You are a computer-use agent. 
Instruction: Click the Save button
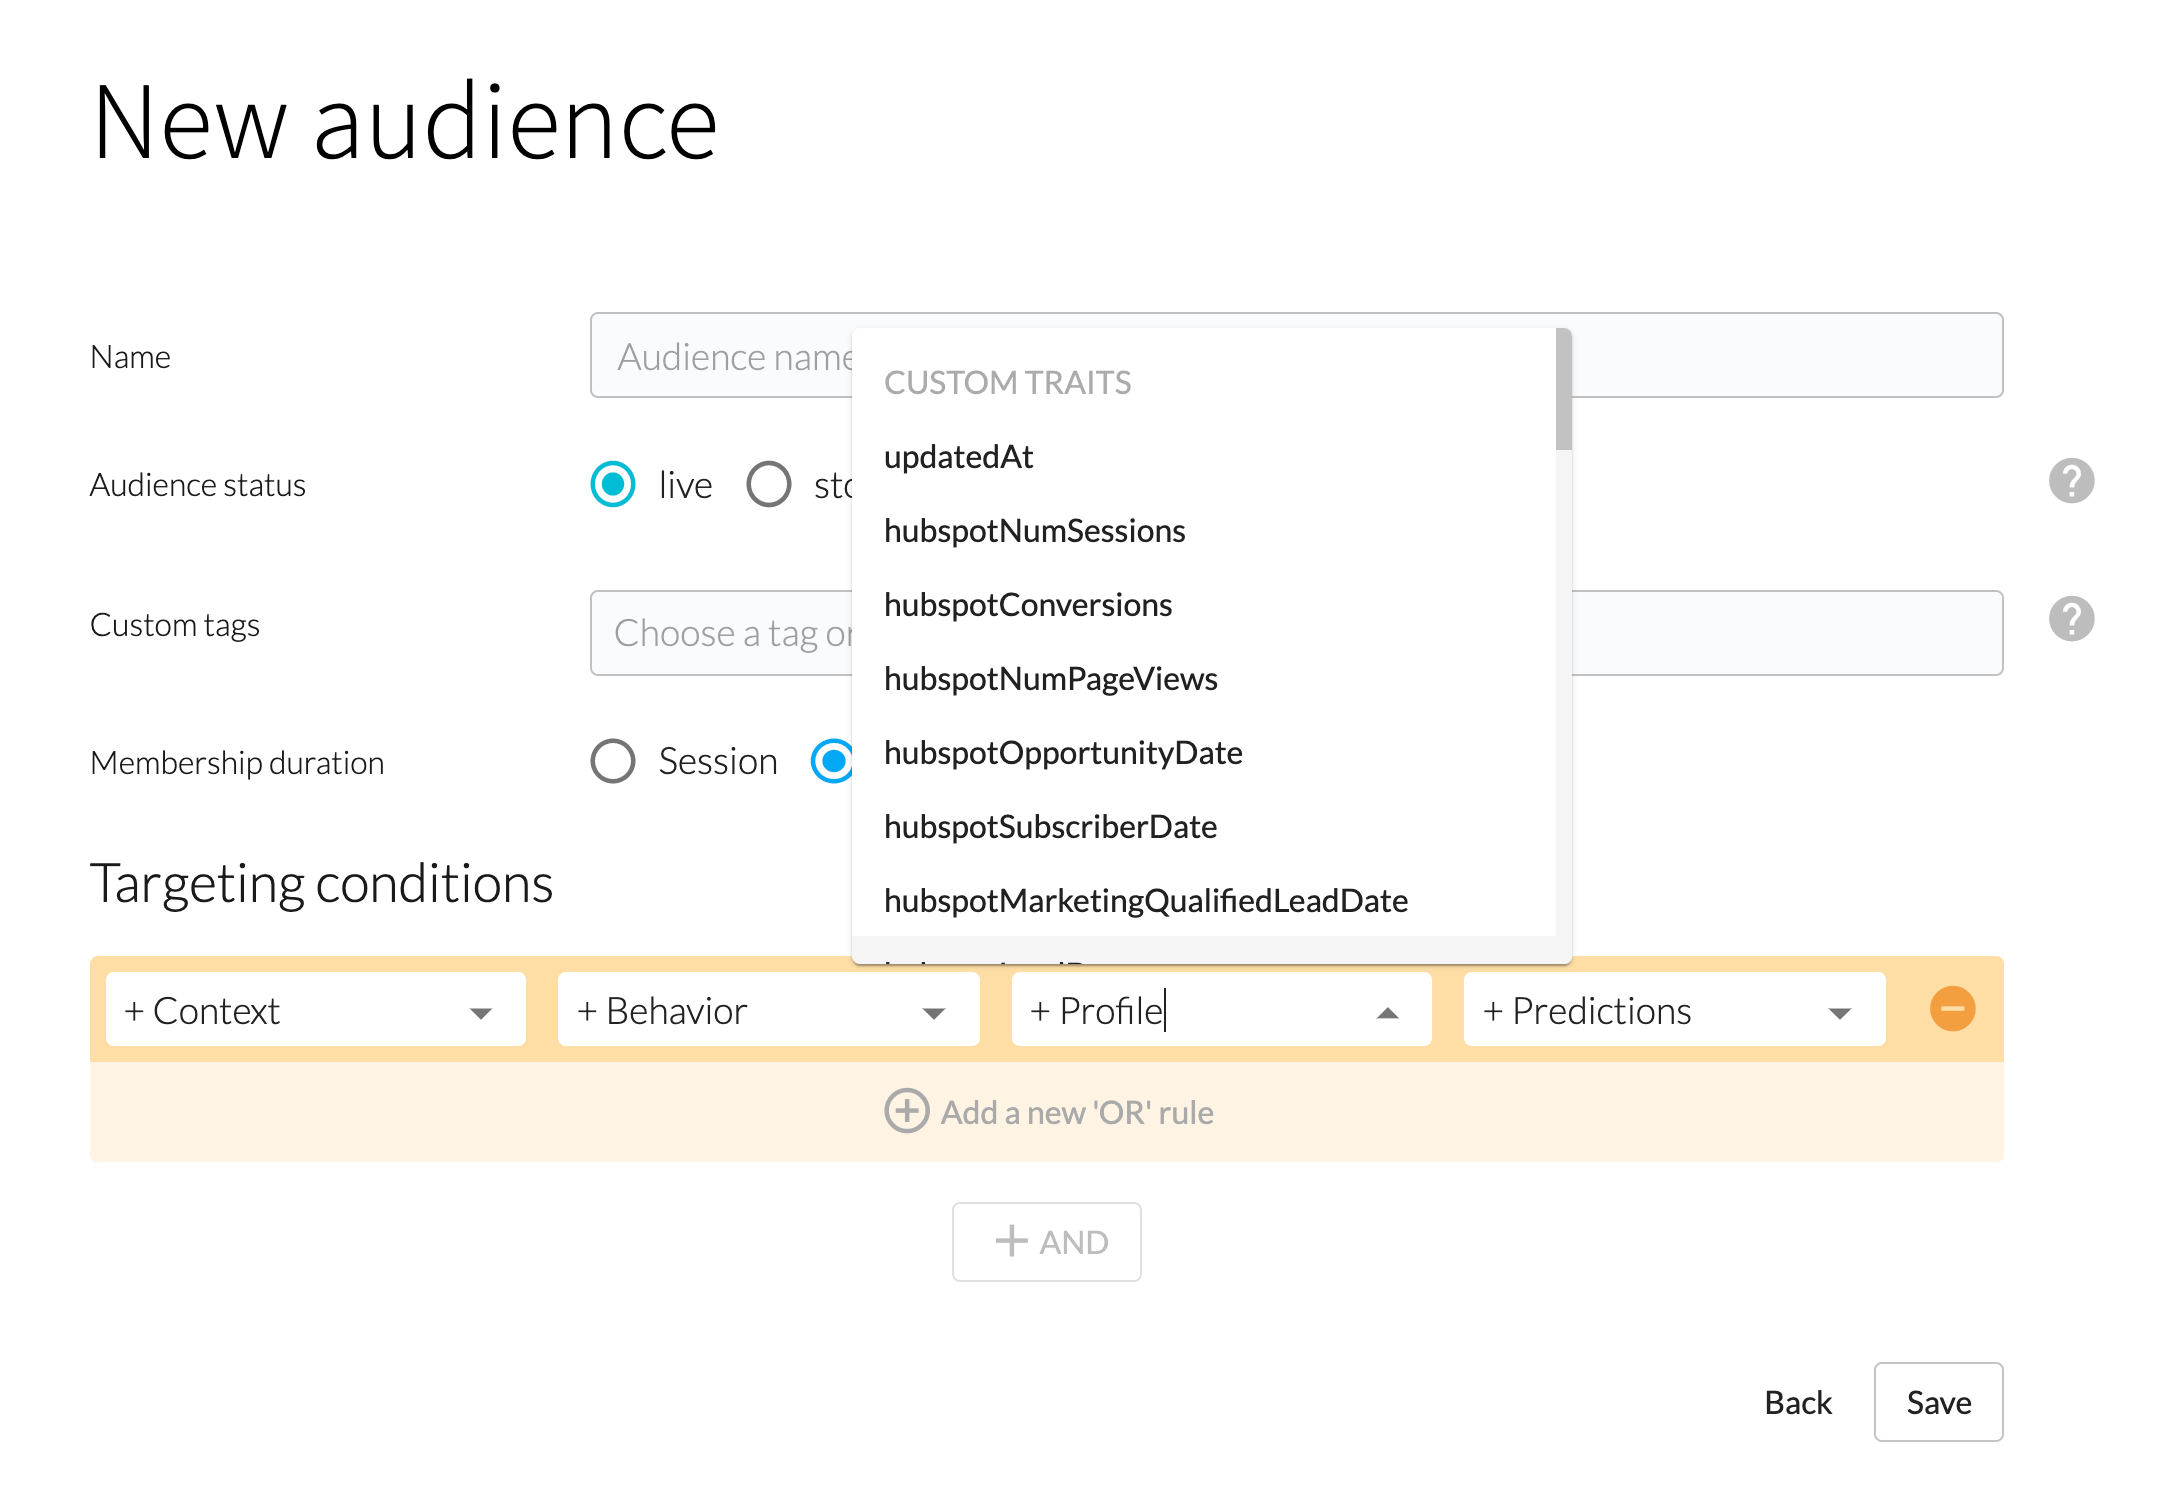pyautogui.click(x=1937, y=1402)
